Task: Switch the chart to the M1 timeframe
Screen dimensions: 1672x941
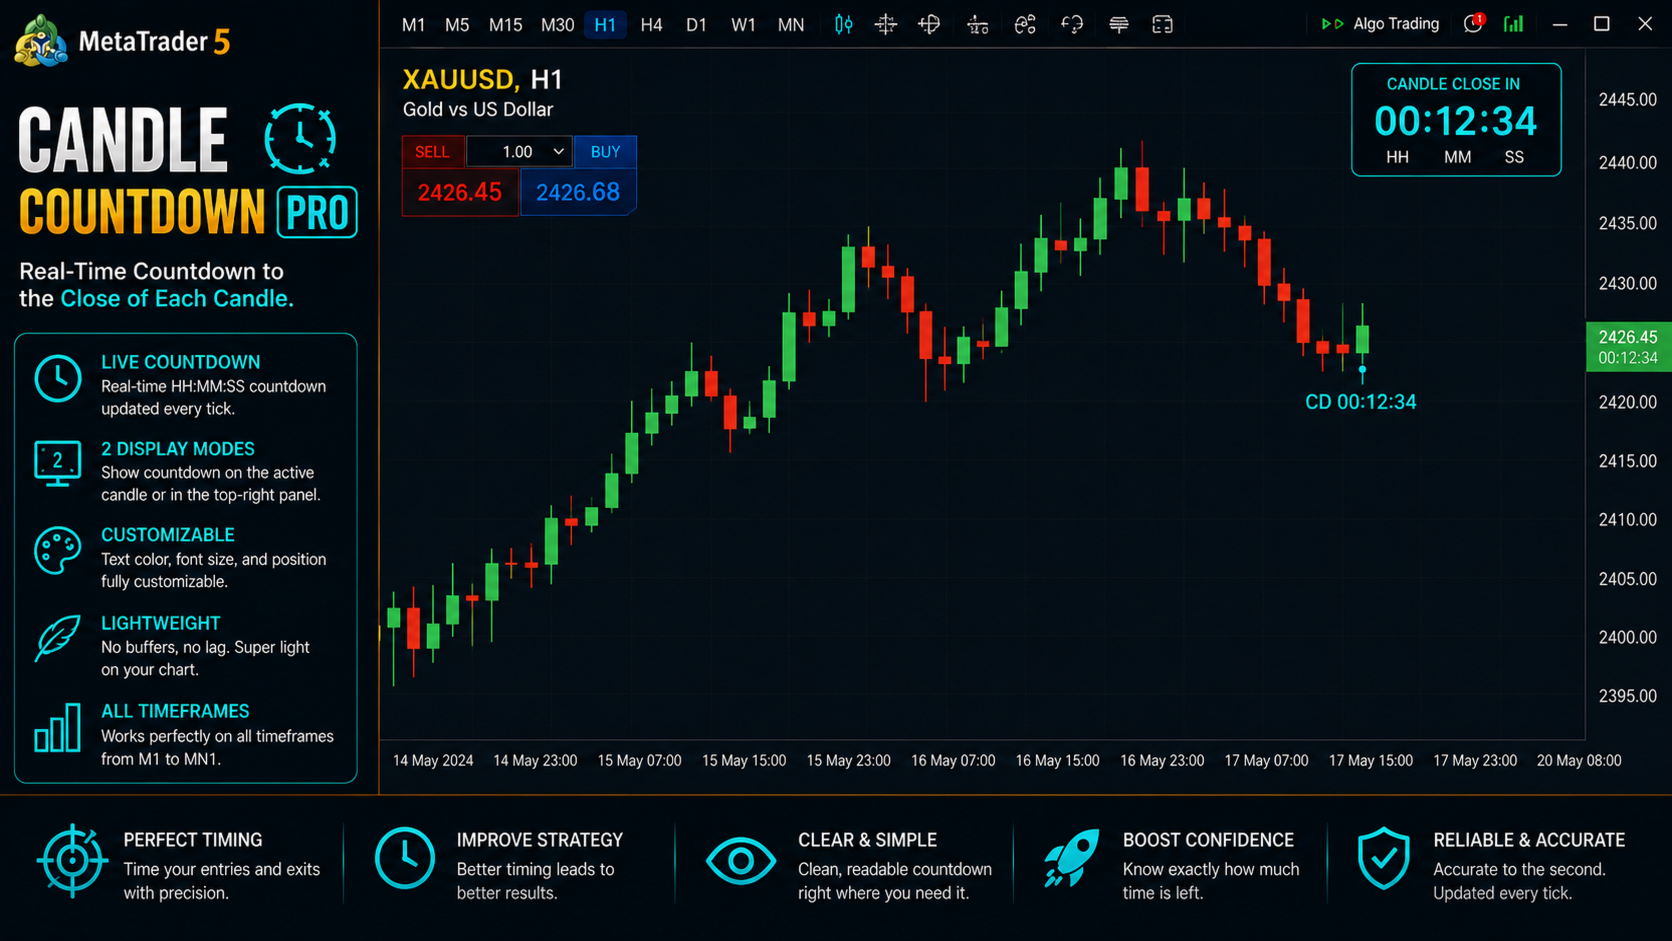Action: coord(414,25)
